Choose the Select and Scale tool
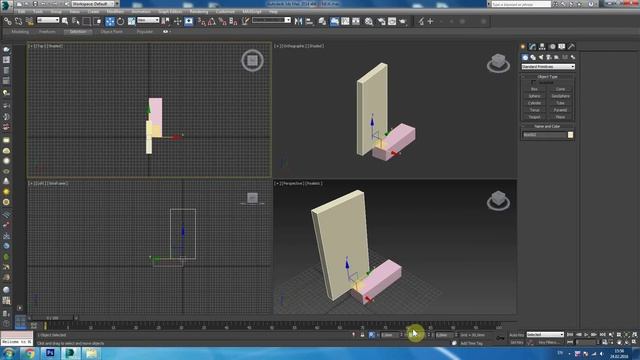This screenshot has width=640, height=360. point(131,21)
